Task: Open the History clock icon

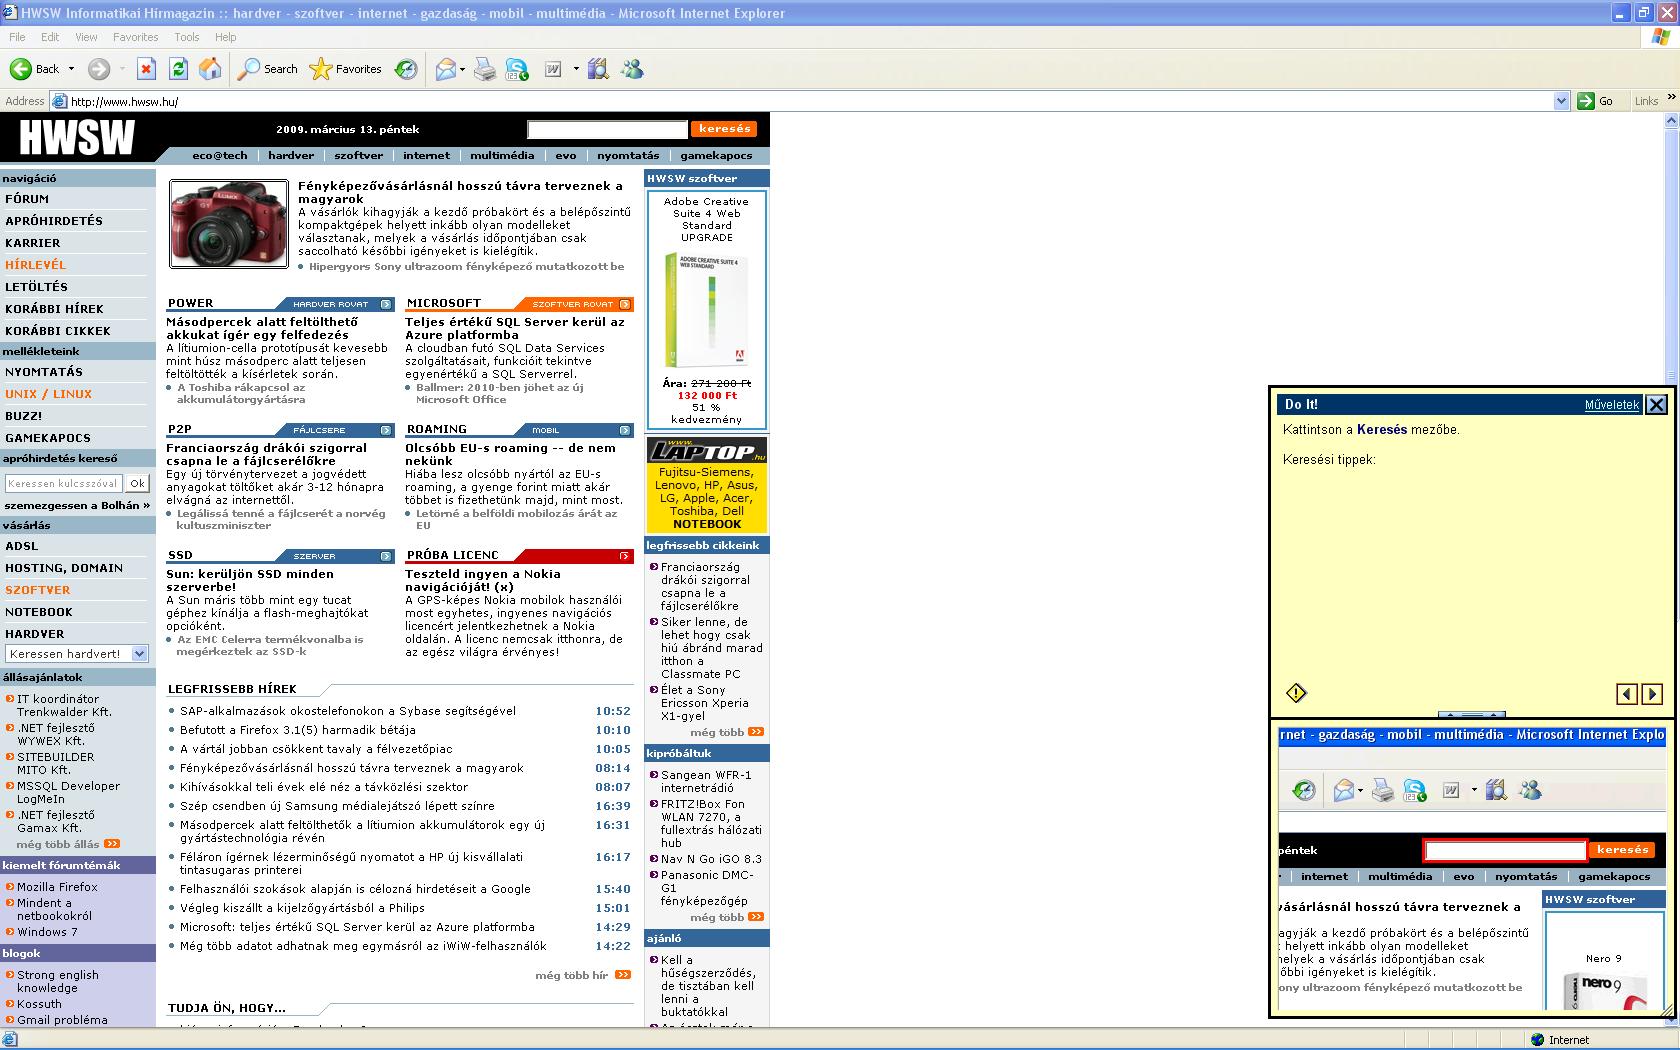Action: (406, 69)
